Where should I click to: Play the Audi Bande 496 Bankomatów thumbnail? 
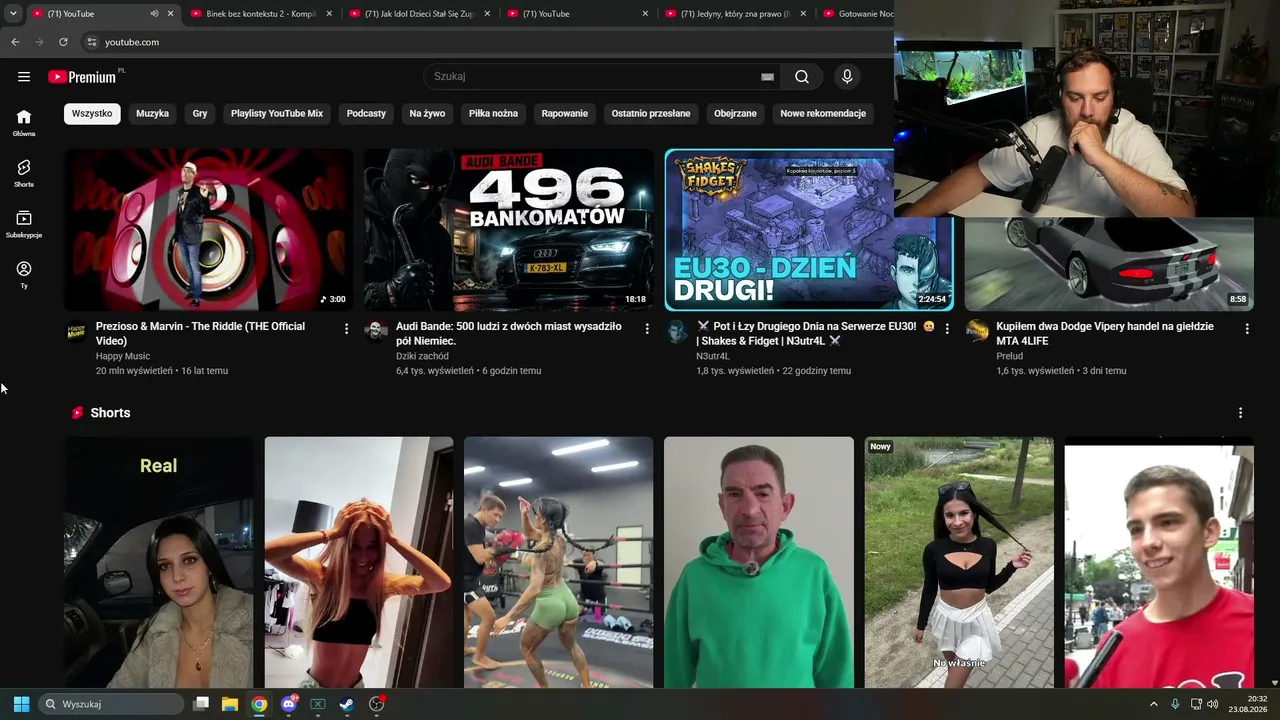click(509, 230)
